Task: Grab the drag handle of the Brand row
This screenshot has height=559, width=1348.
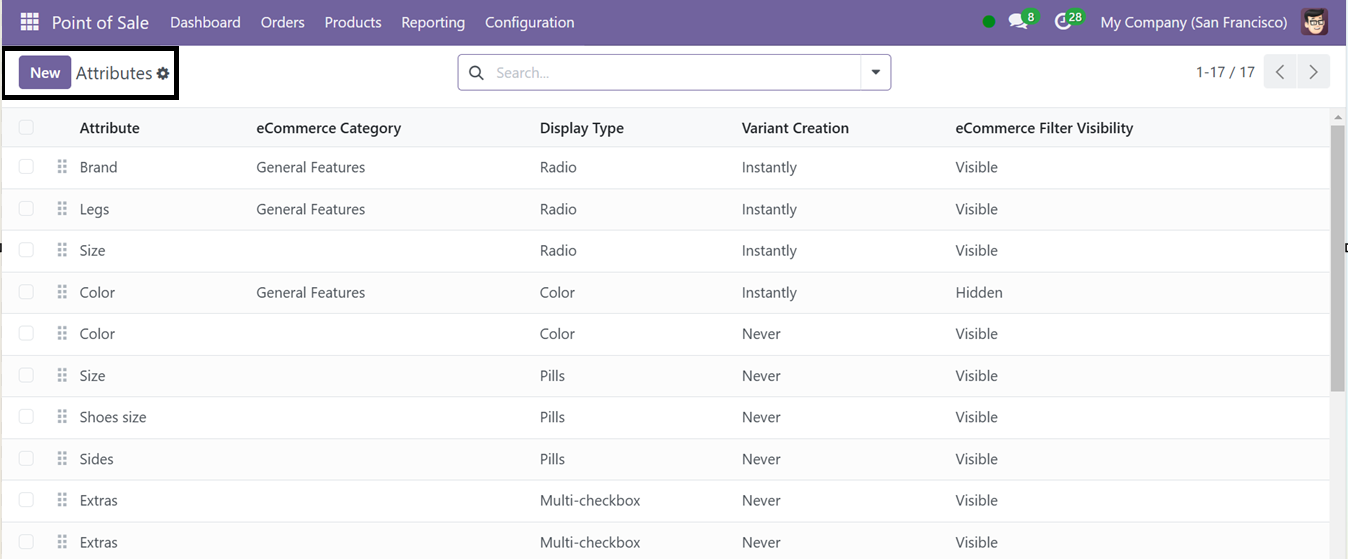Action: click(x=62, y=167)
